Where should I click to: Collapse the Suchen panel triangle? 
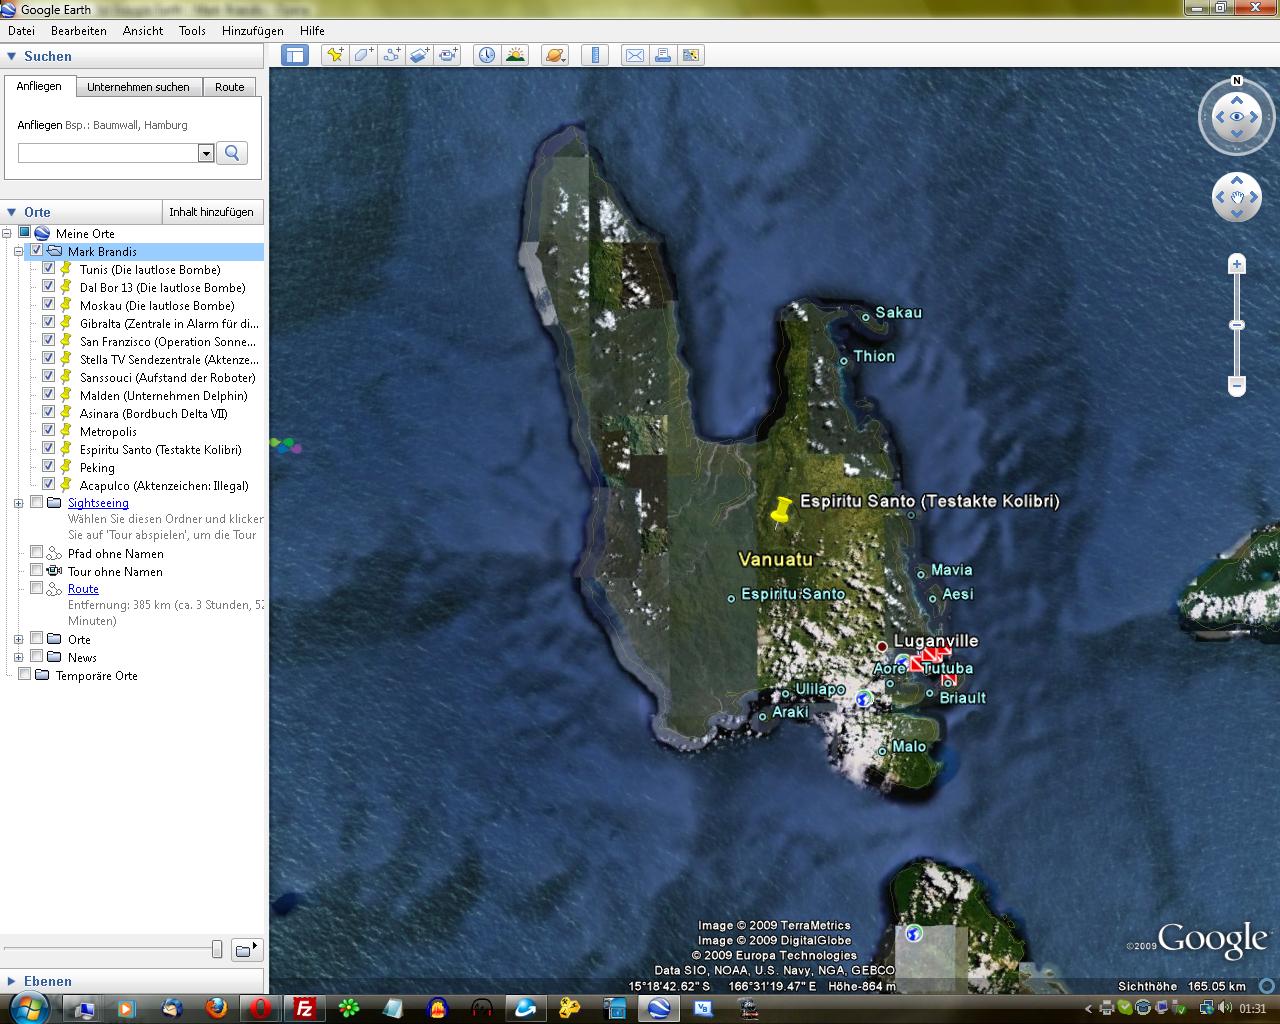[12, 56]
